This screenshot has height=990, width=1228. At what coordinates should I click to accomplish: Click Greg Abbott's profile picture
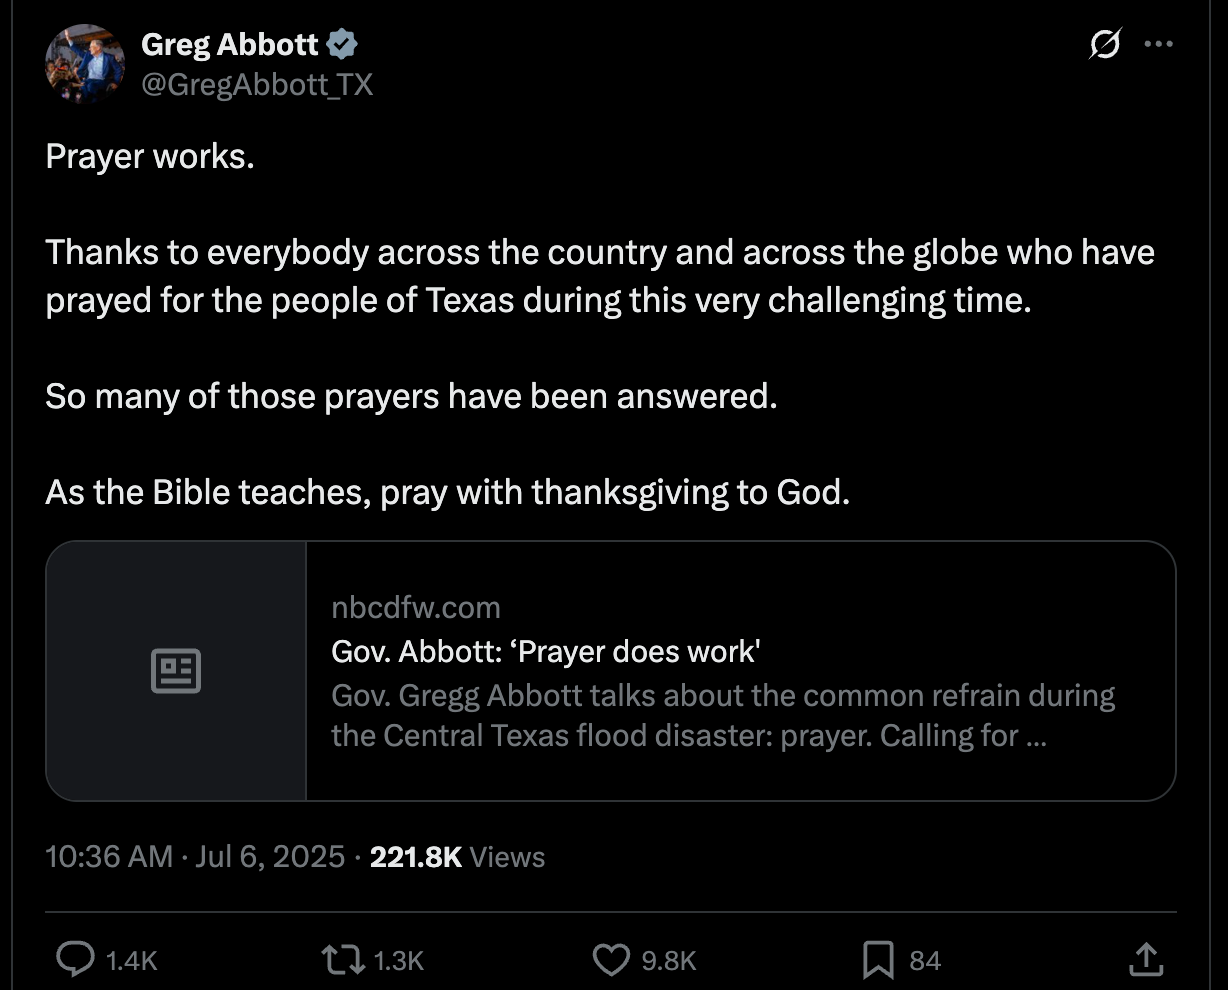(85, 64)
